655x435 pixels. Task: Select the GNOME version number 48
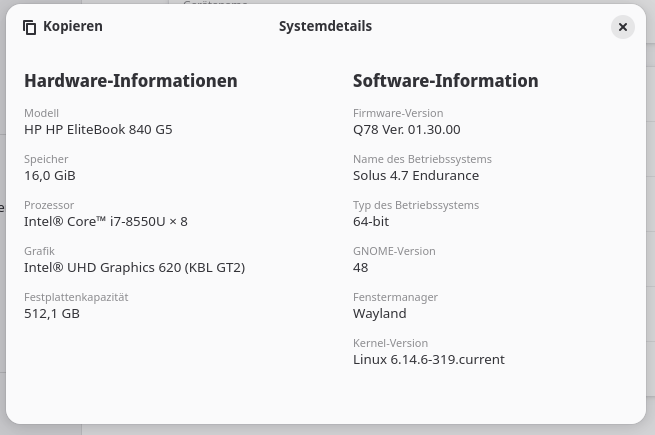pyautogui.click(x=361, y=267)
